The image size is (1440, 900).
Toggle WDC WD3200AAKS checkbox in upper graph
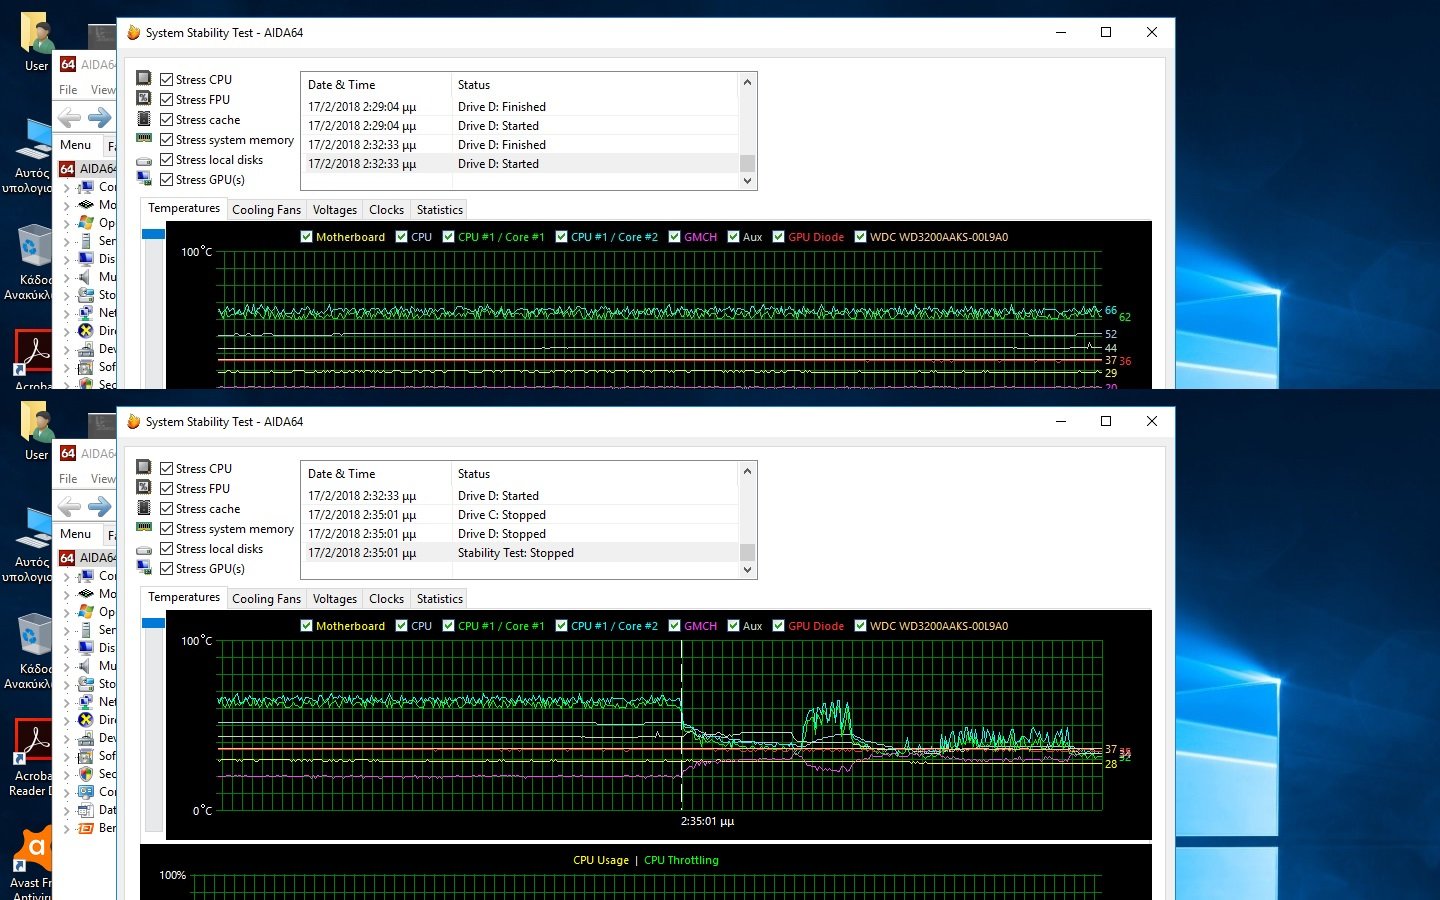(x=861, y=237)
